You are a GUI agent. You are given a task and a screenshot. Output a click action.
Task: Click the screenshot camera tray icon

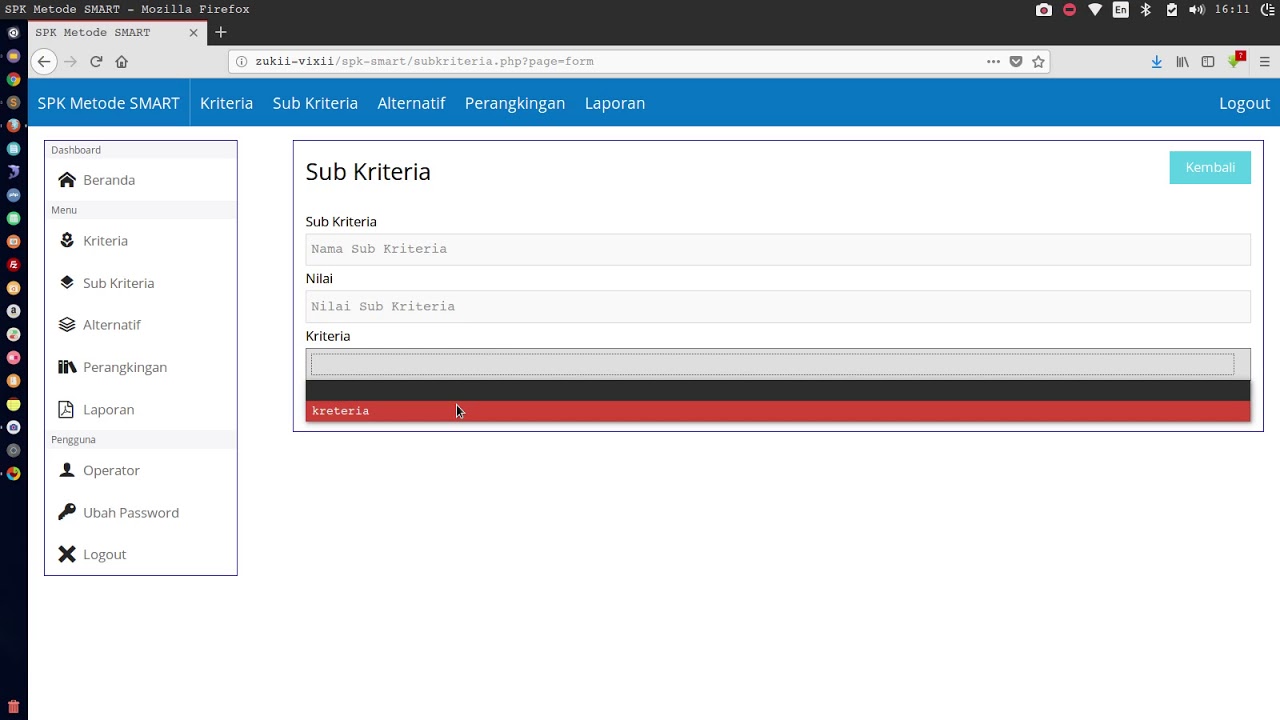(x=1044, y=9)
